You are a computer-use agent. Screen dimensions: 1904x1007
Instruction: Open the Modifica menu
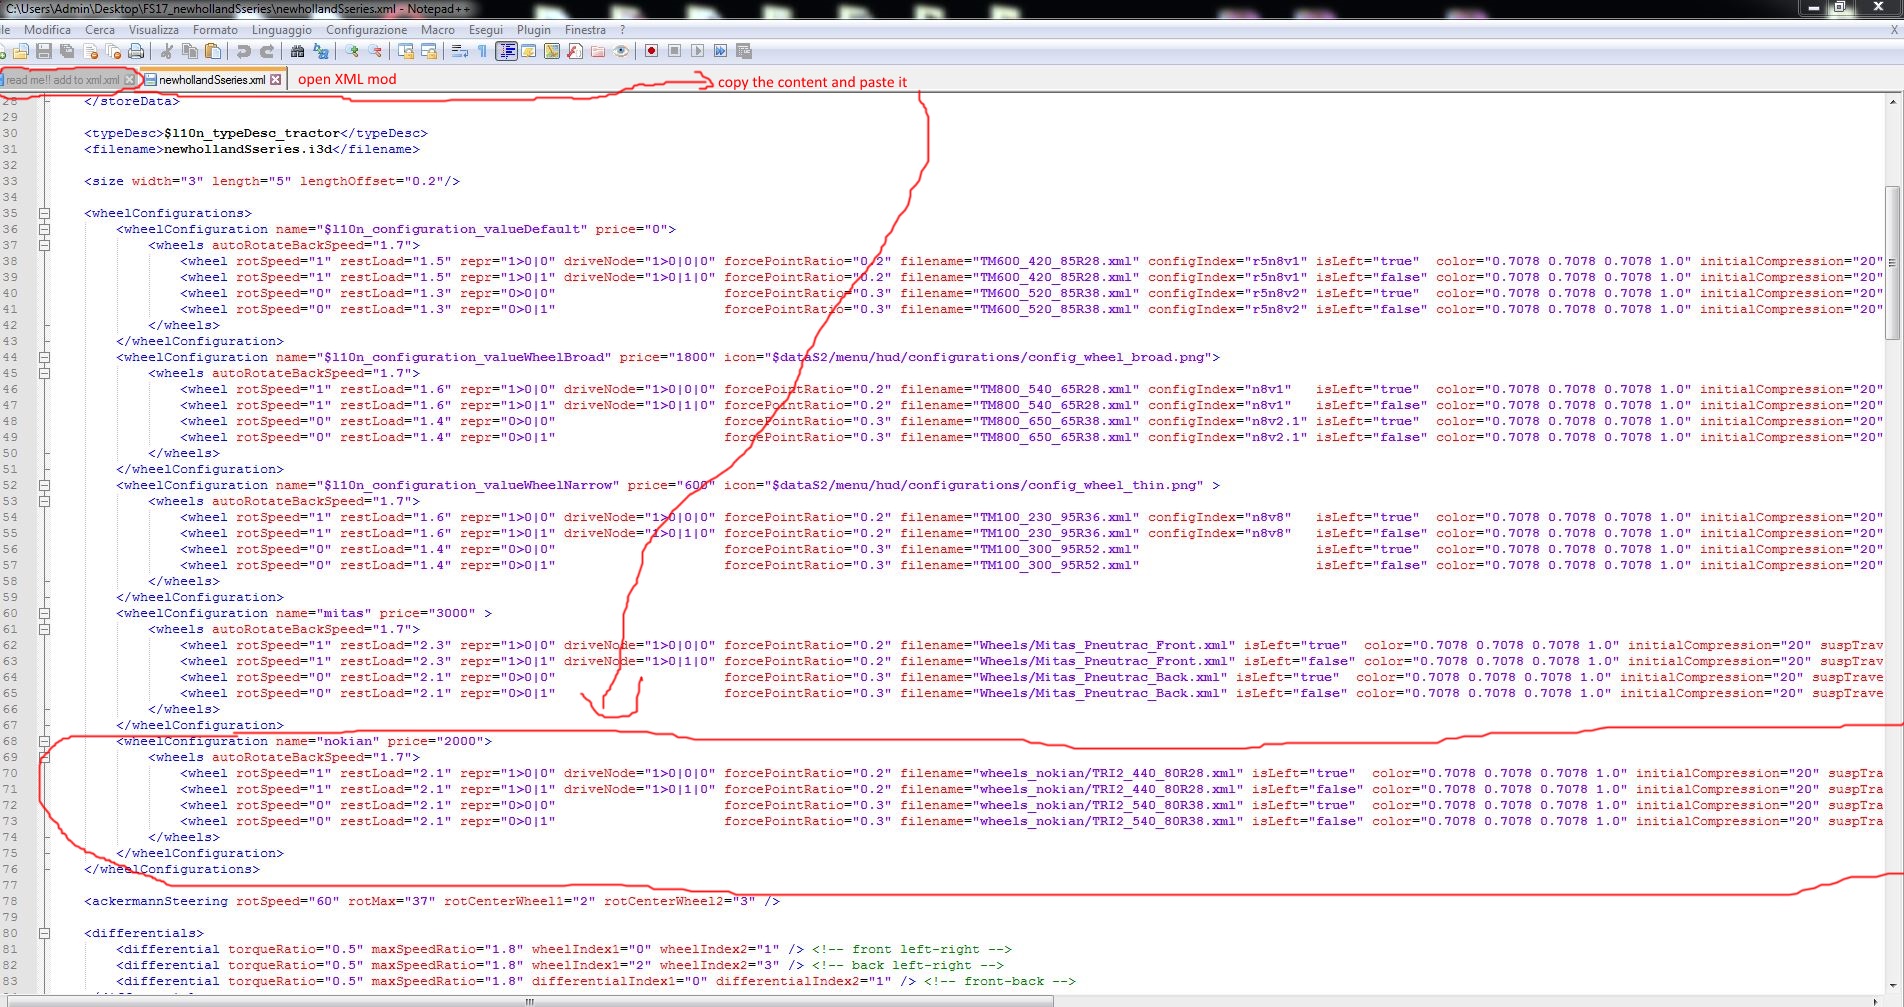point(47,30)
